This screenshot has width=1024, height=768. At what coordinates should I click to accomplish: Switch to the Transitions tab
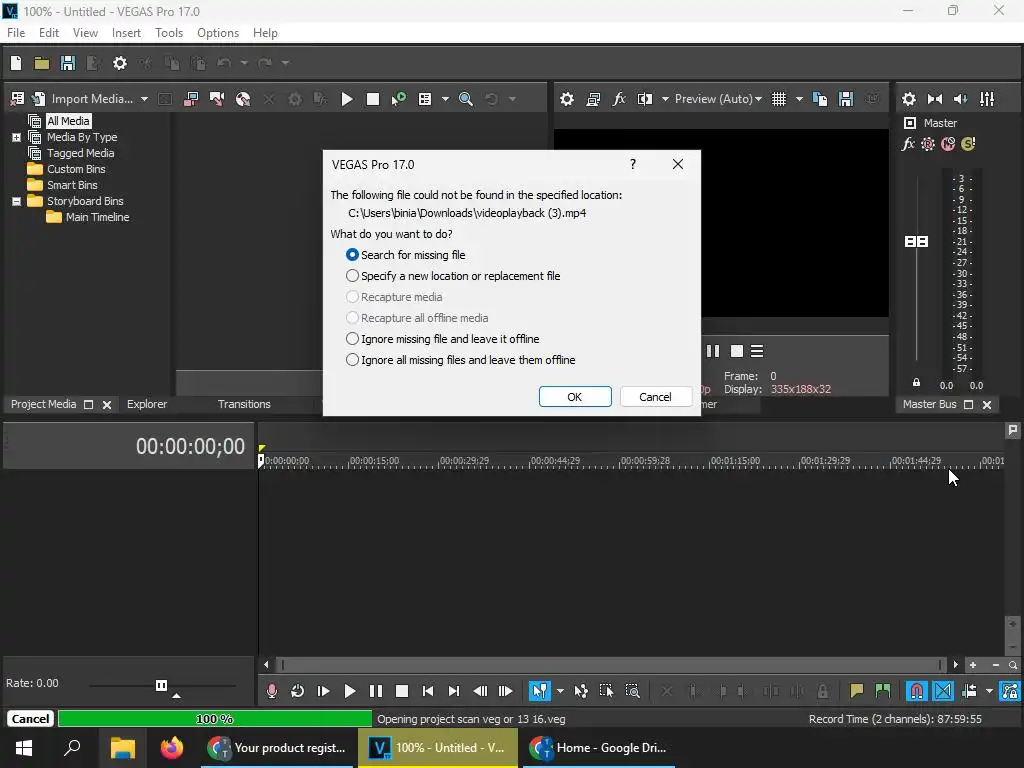click(x=244, y=404)
